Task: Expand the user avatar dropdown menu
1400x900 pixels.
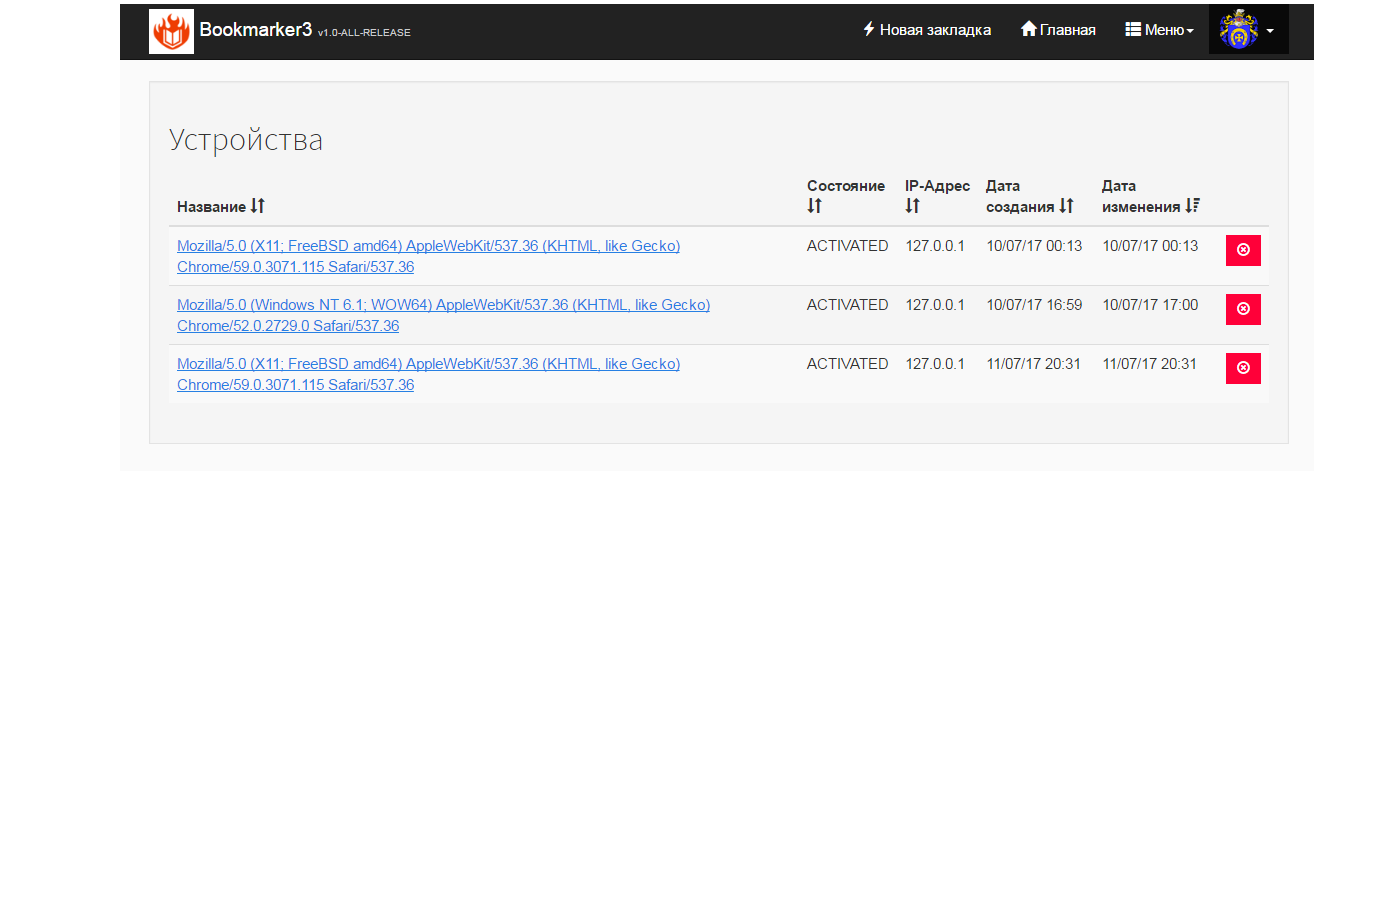Action: click(1239, 30)
